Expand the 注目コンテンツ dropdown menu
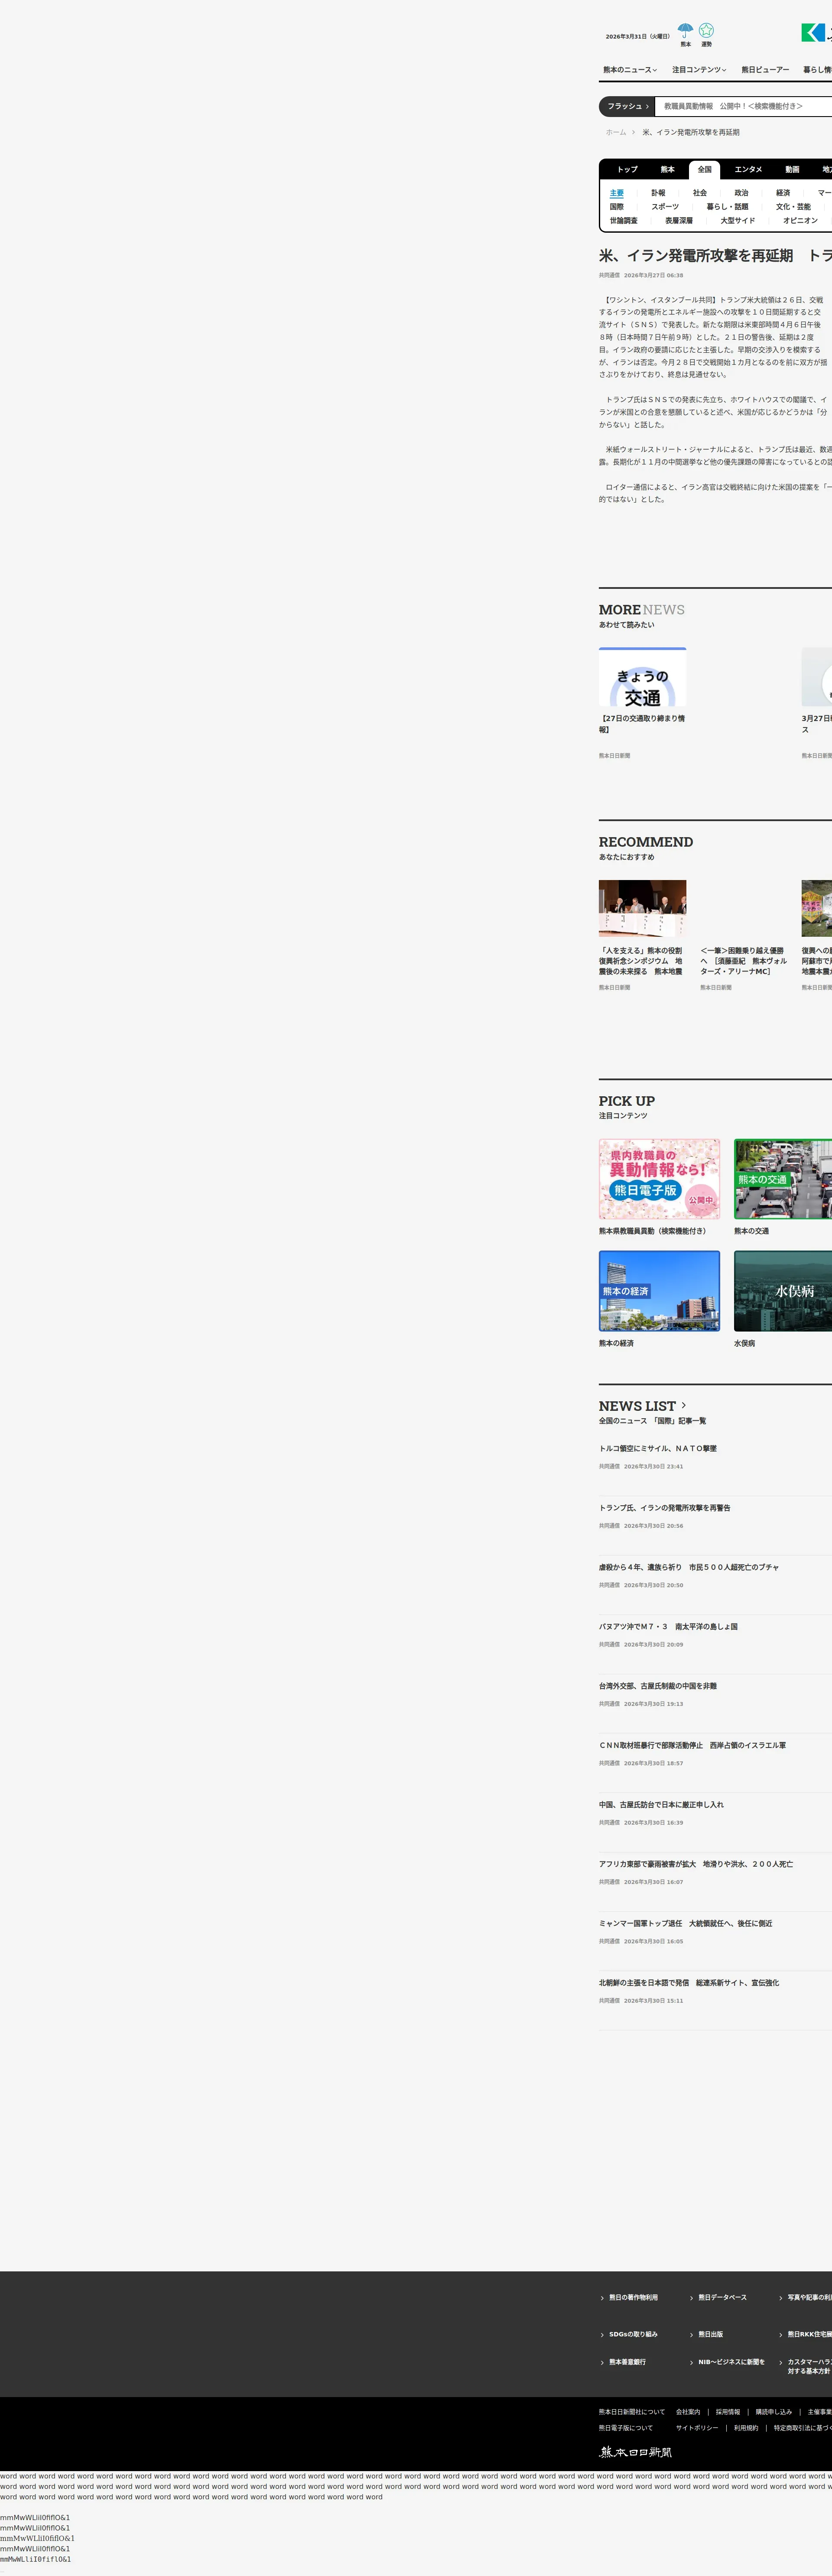 click(x=699, y=70)
